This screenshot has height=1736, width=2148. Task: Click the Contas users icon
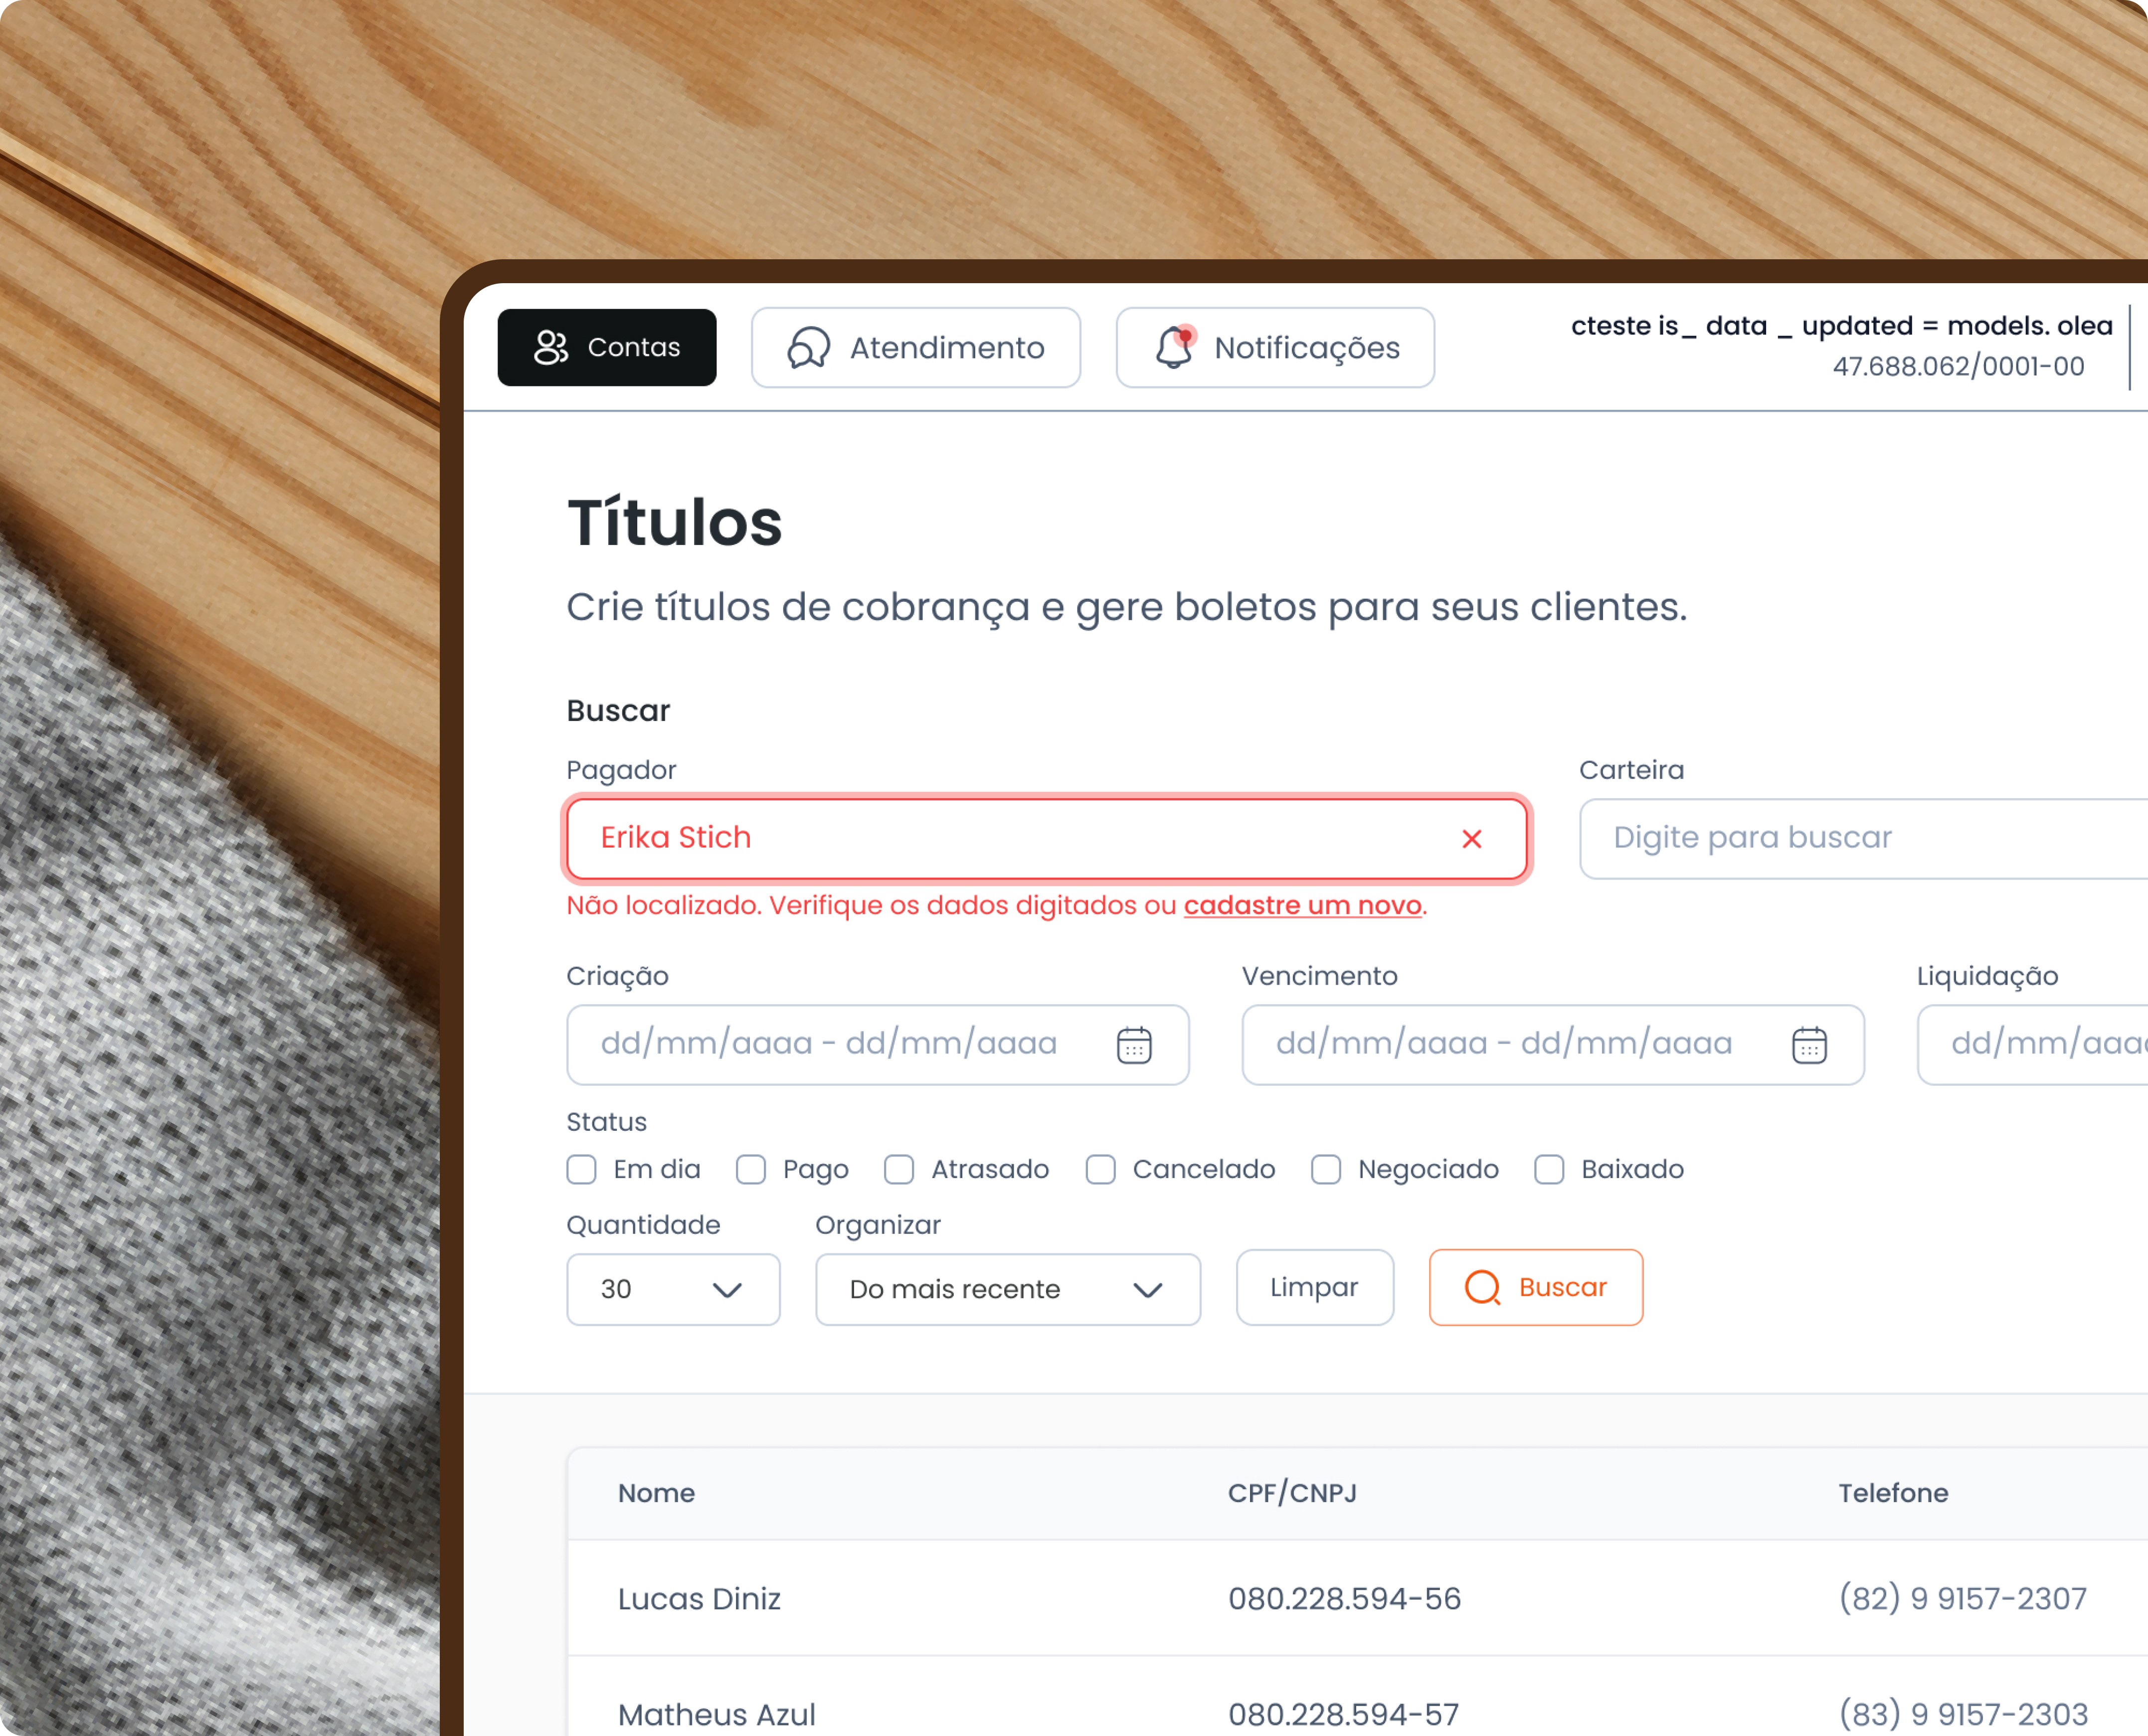pyautogui.click(x=551, y=347)
